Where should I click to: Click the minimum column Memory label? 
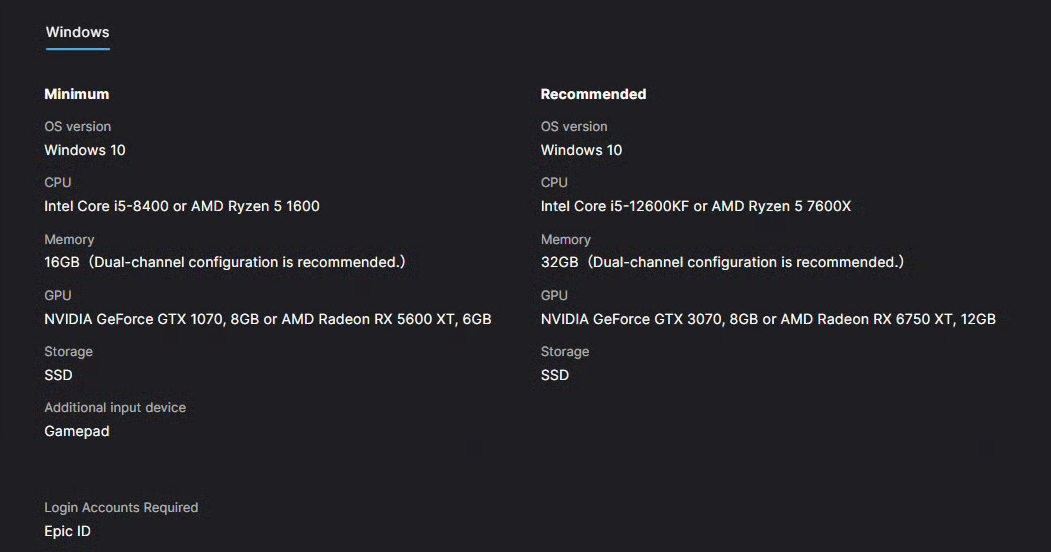coord(69,239)
